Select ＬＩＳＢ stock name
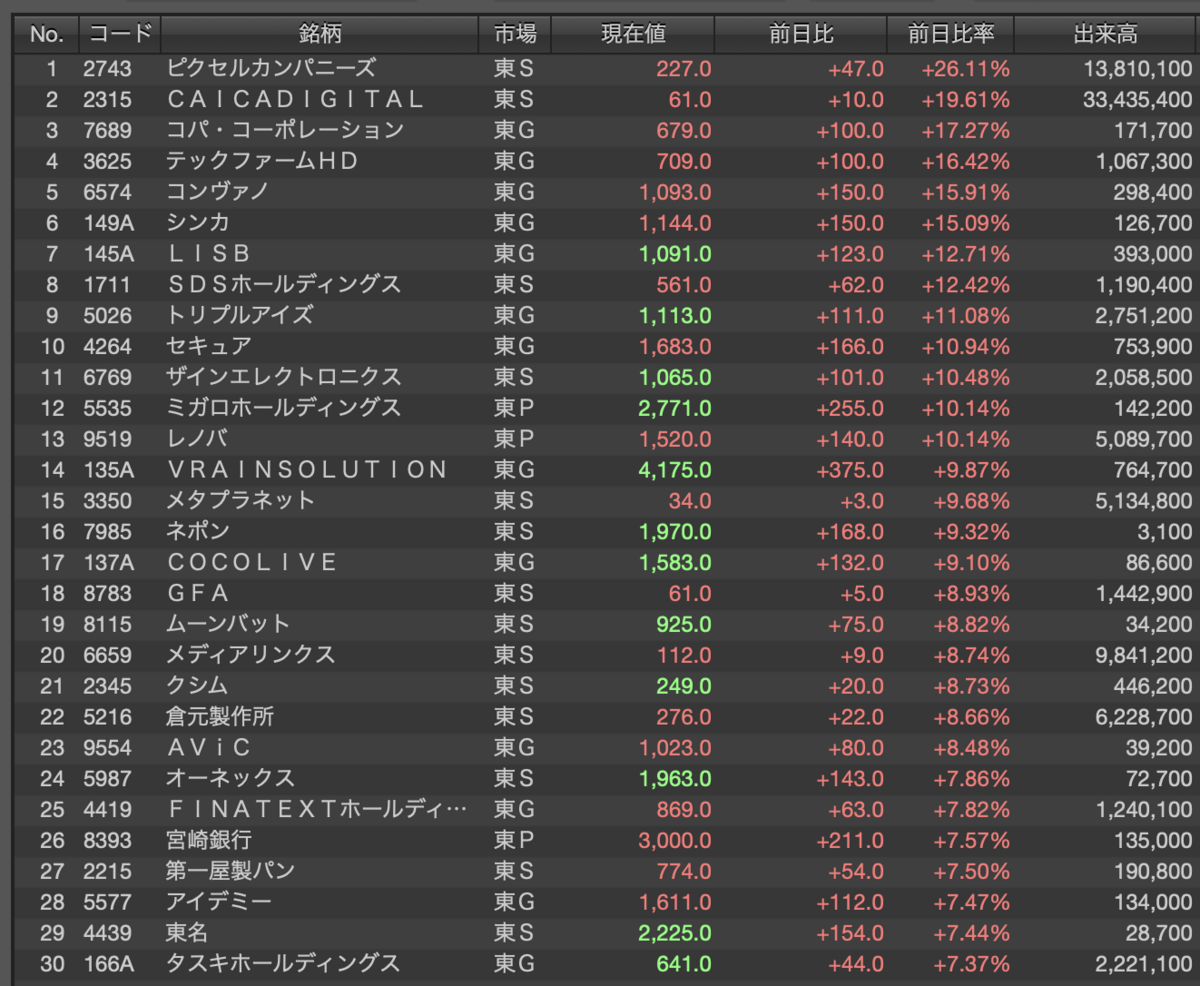 pos(208,254)
